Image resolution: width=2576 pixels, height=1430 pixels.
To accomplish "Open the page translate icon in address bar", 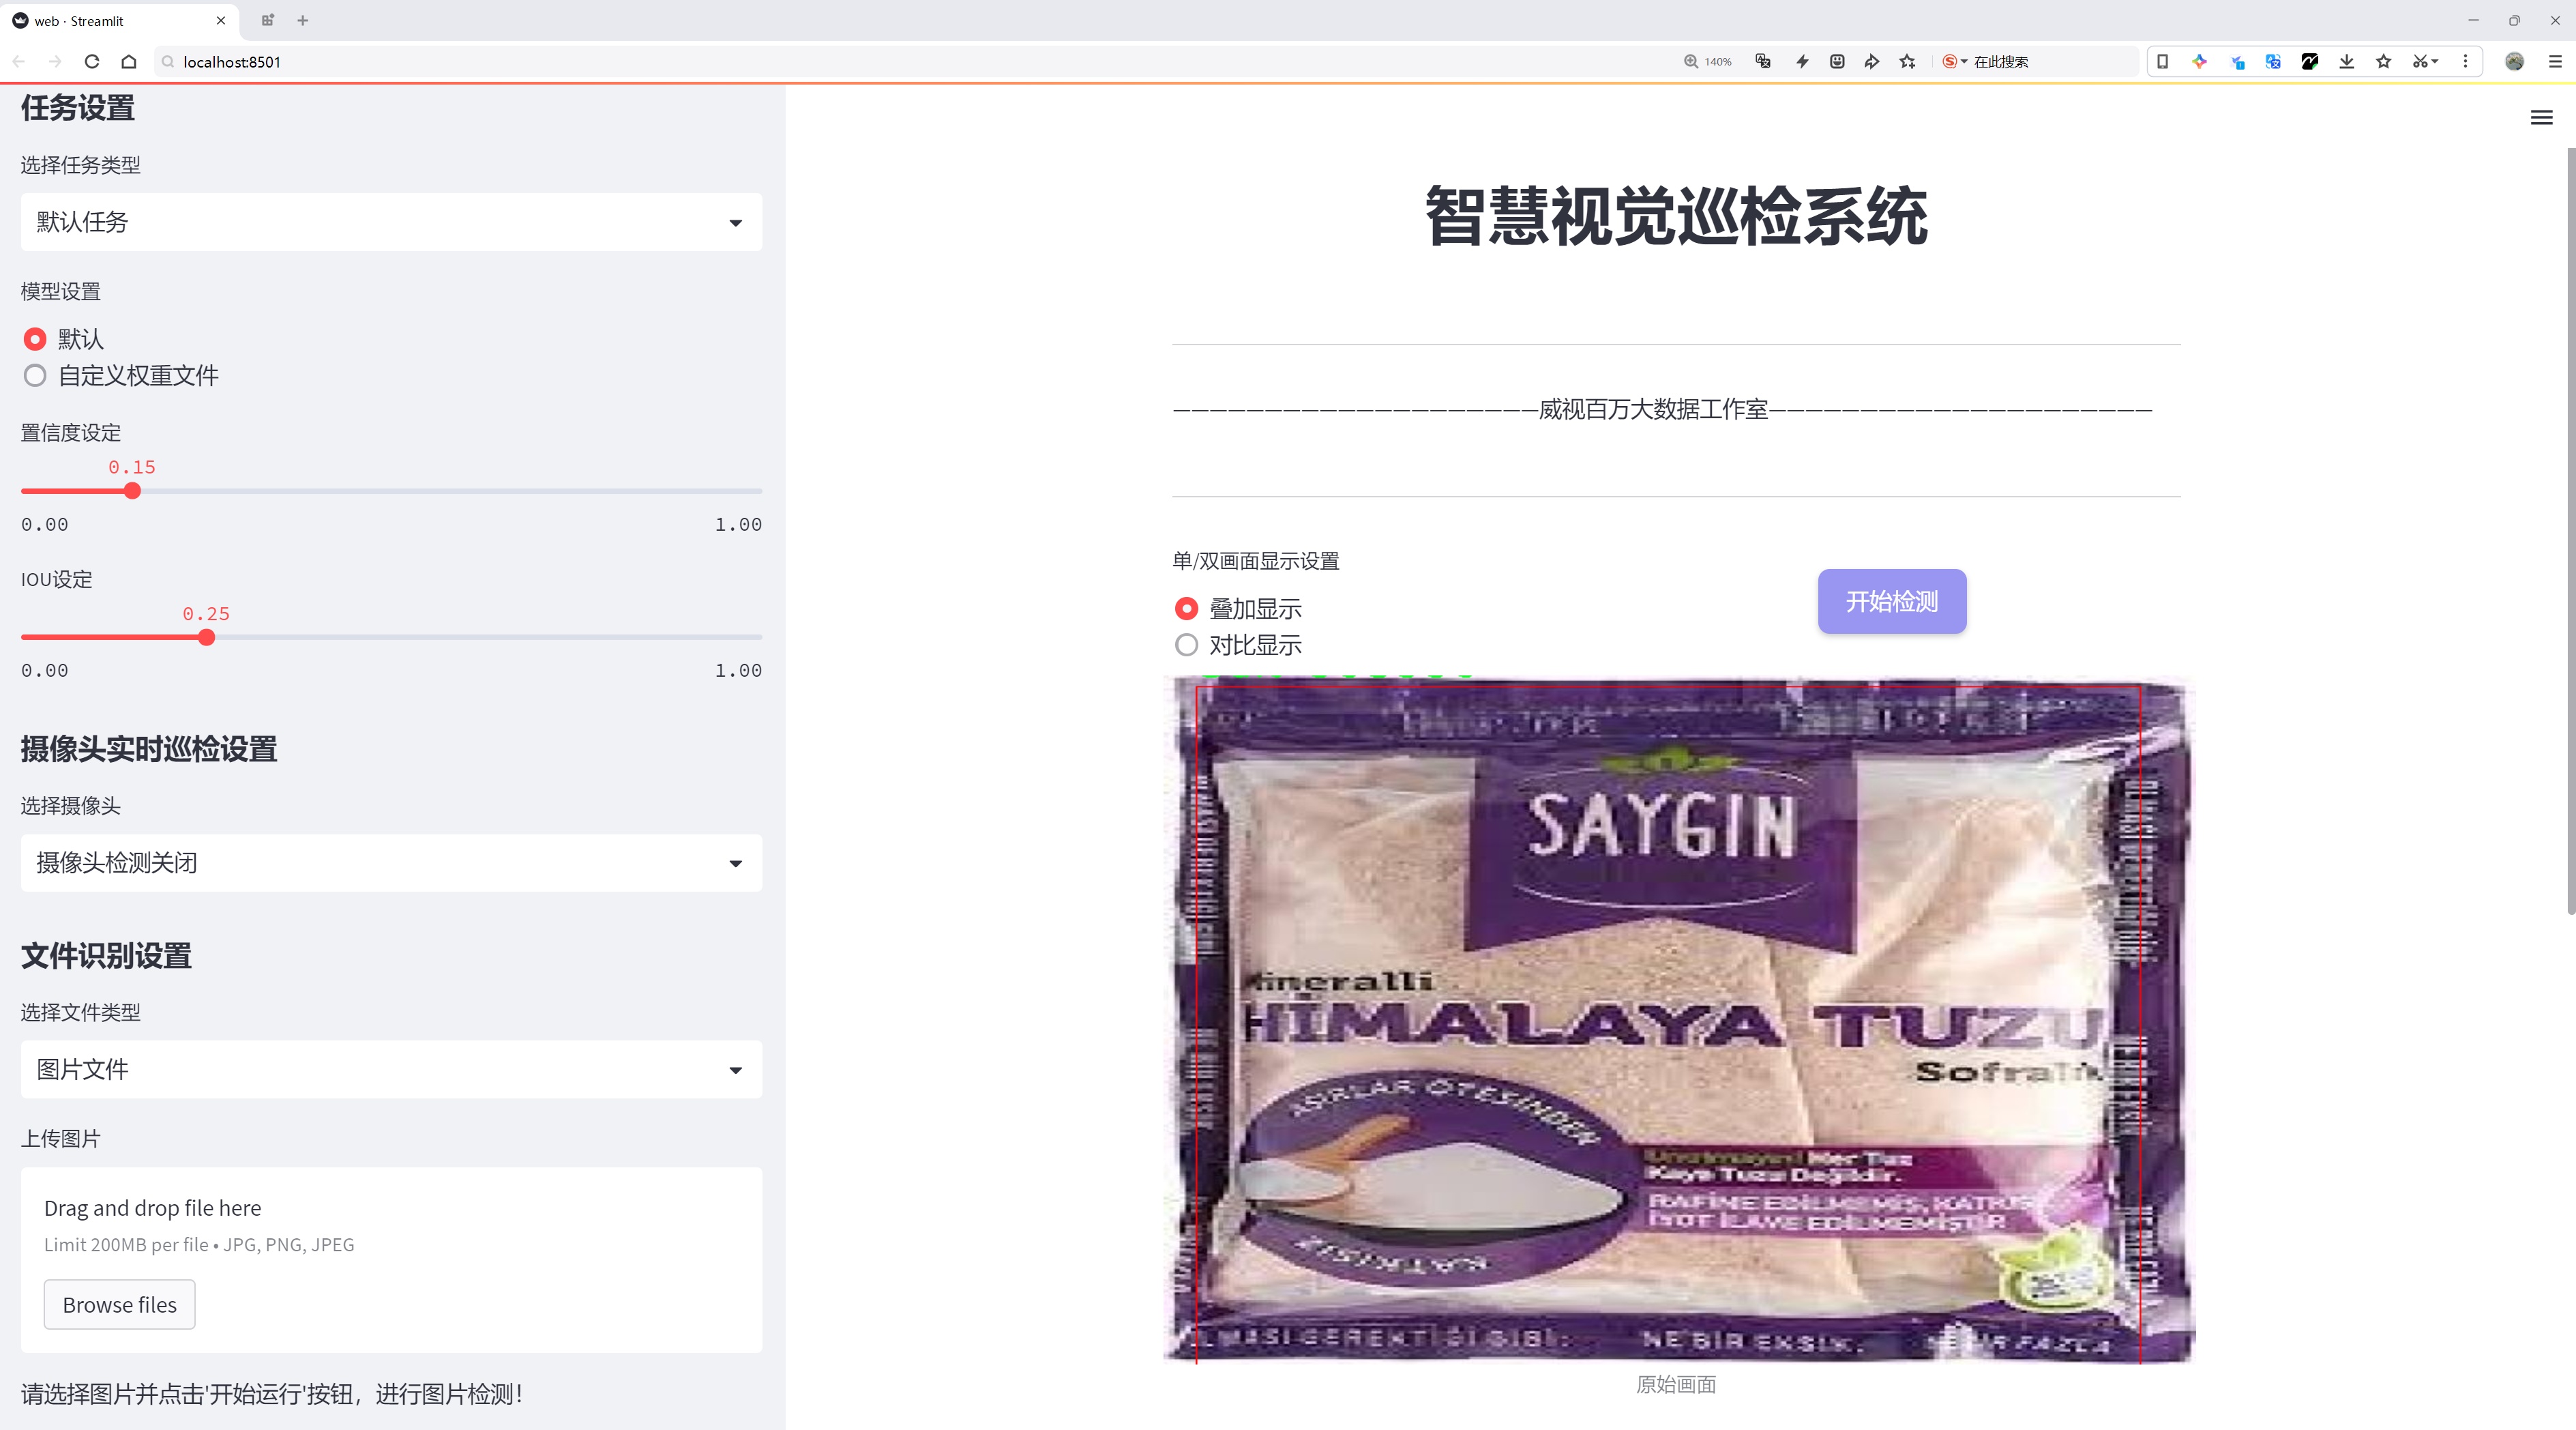I will click(x=1764, y=62).
